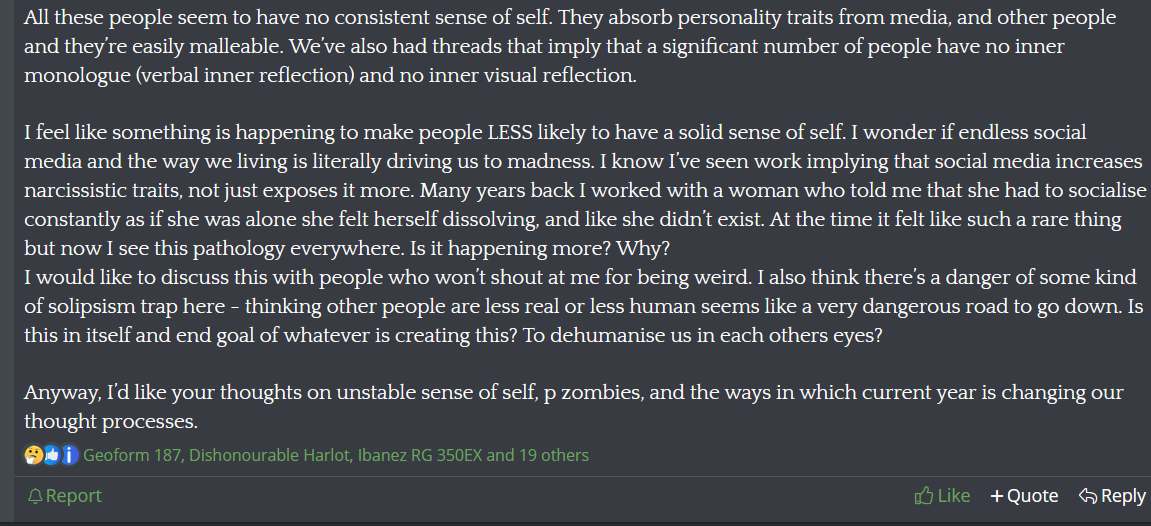This screenshot has width=1151, height=526.
Task: Click the curved arrow Reply icon
Action: click(x=1088, y=496)
